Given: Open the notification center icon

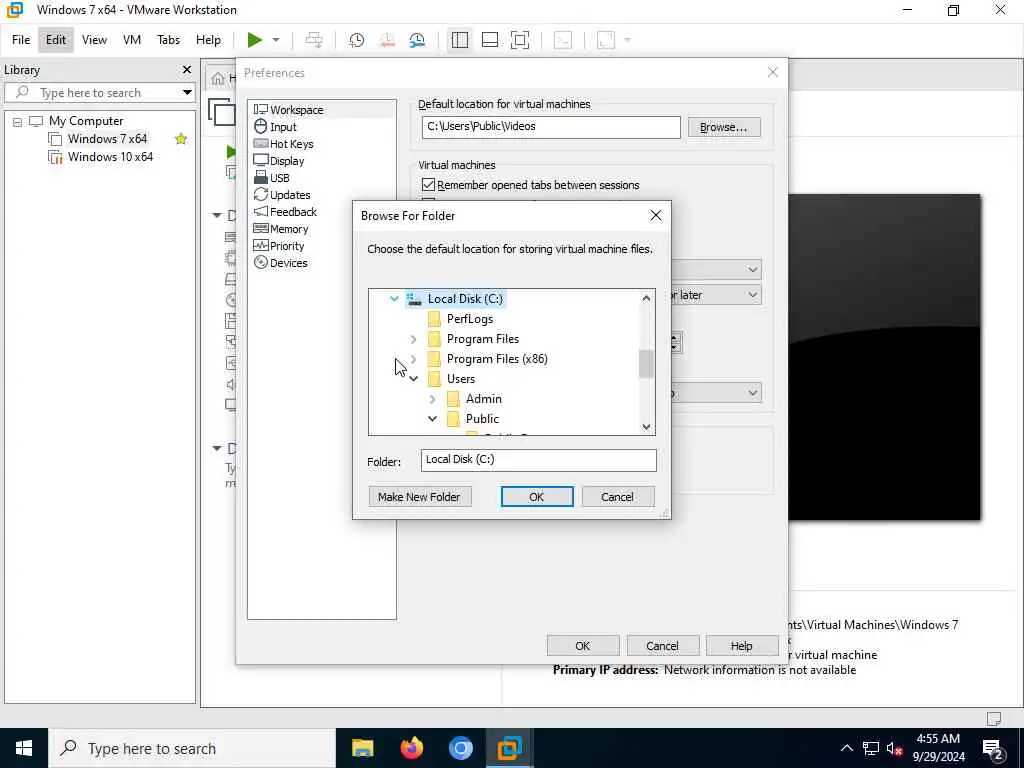Looking at the screenshot, I should (x=993, y=748).
